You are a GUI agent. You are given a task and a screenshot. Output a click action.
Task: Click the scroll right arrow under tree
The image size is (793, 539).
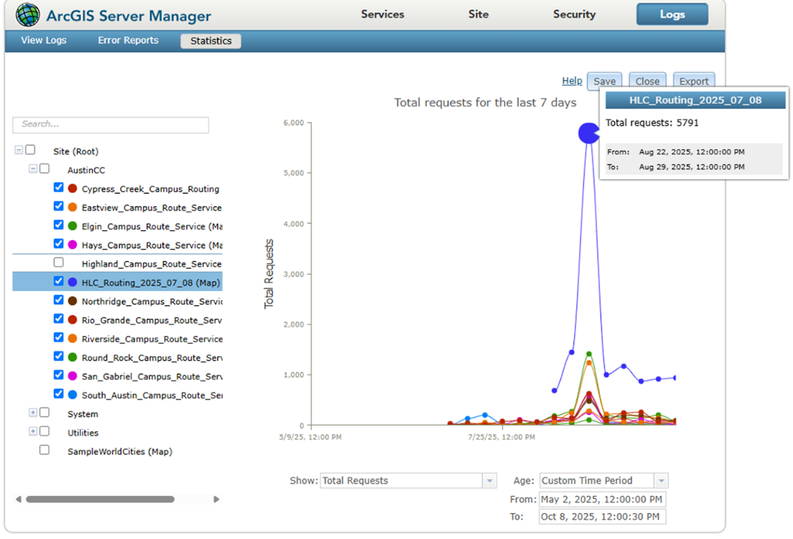pyautogui.click(x=216, y=500)
